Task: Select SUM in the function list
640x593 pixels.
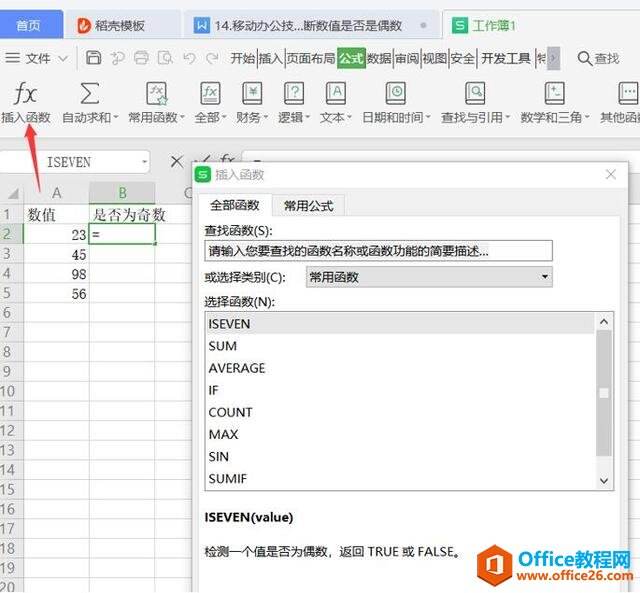Action: tap(400, 346)
